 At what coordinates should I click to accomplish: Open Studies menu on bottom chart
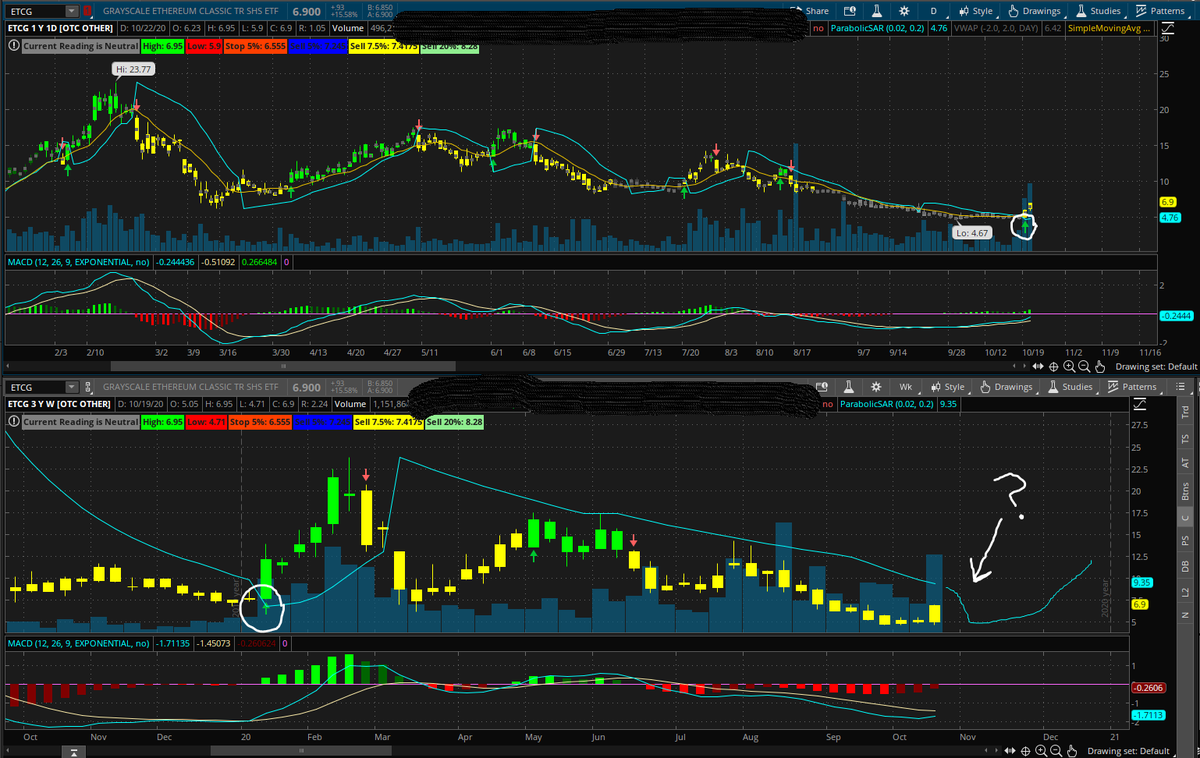1071,386
